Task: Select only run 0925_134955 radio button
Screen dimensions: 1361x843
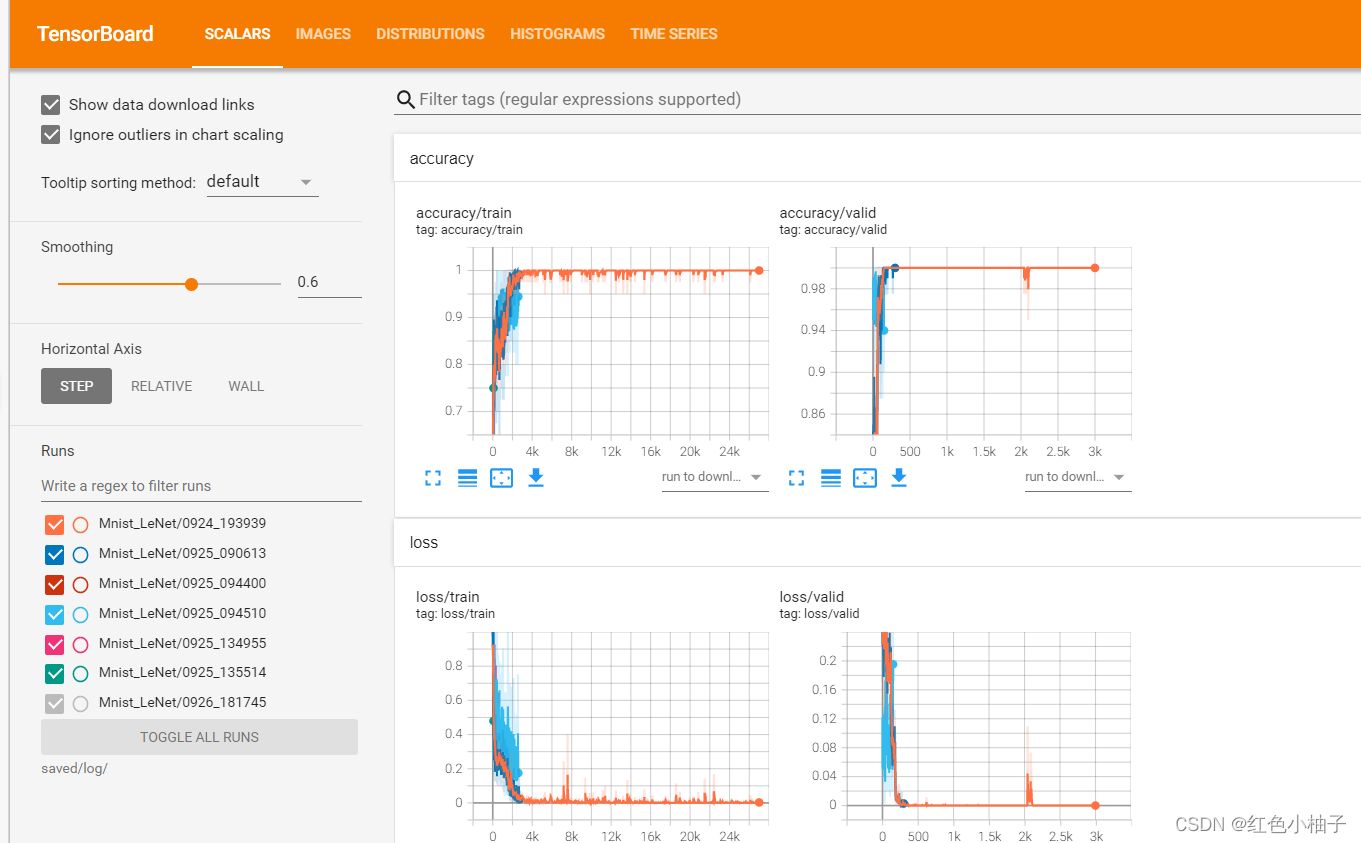Action: point(81,644)
